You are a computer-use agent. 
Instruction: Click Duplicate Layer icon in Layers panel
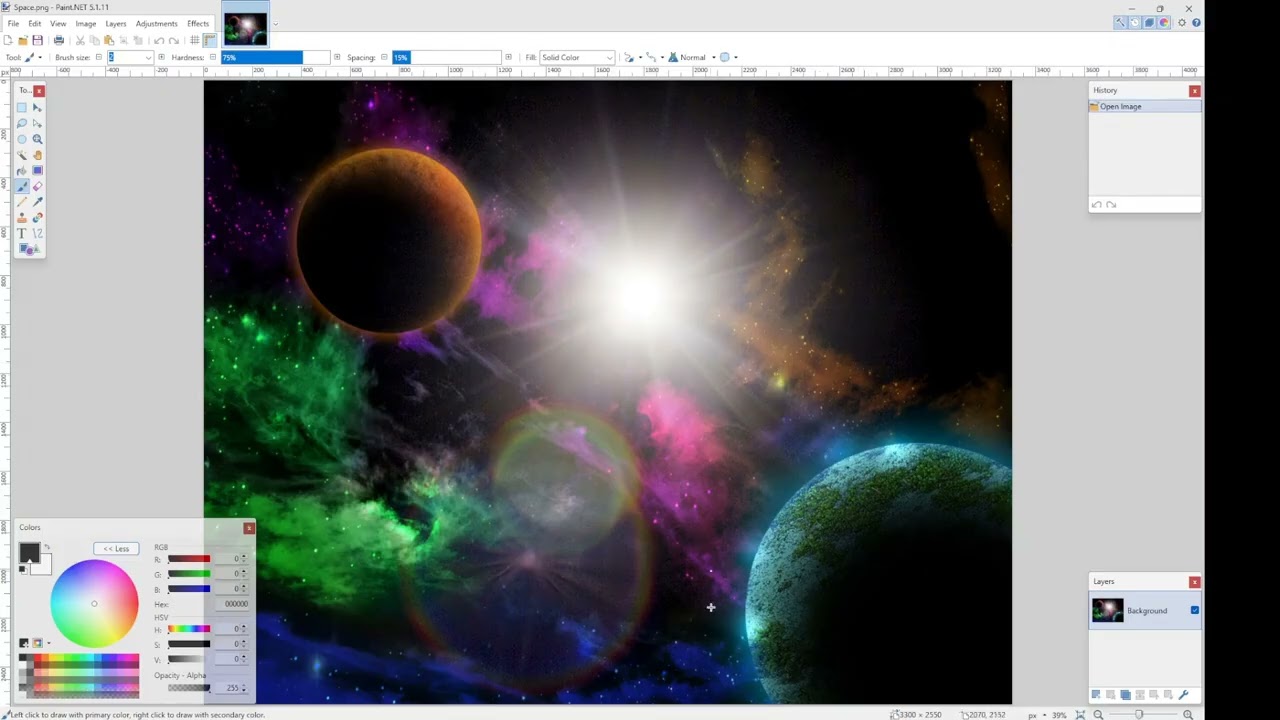click(1126, 695)
